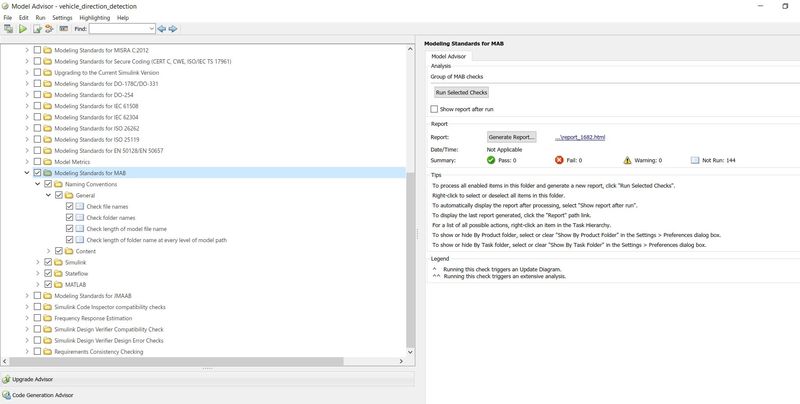
Task: Click Check length of model file name icon
Action: point(80,229)
